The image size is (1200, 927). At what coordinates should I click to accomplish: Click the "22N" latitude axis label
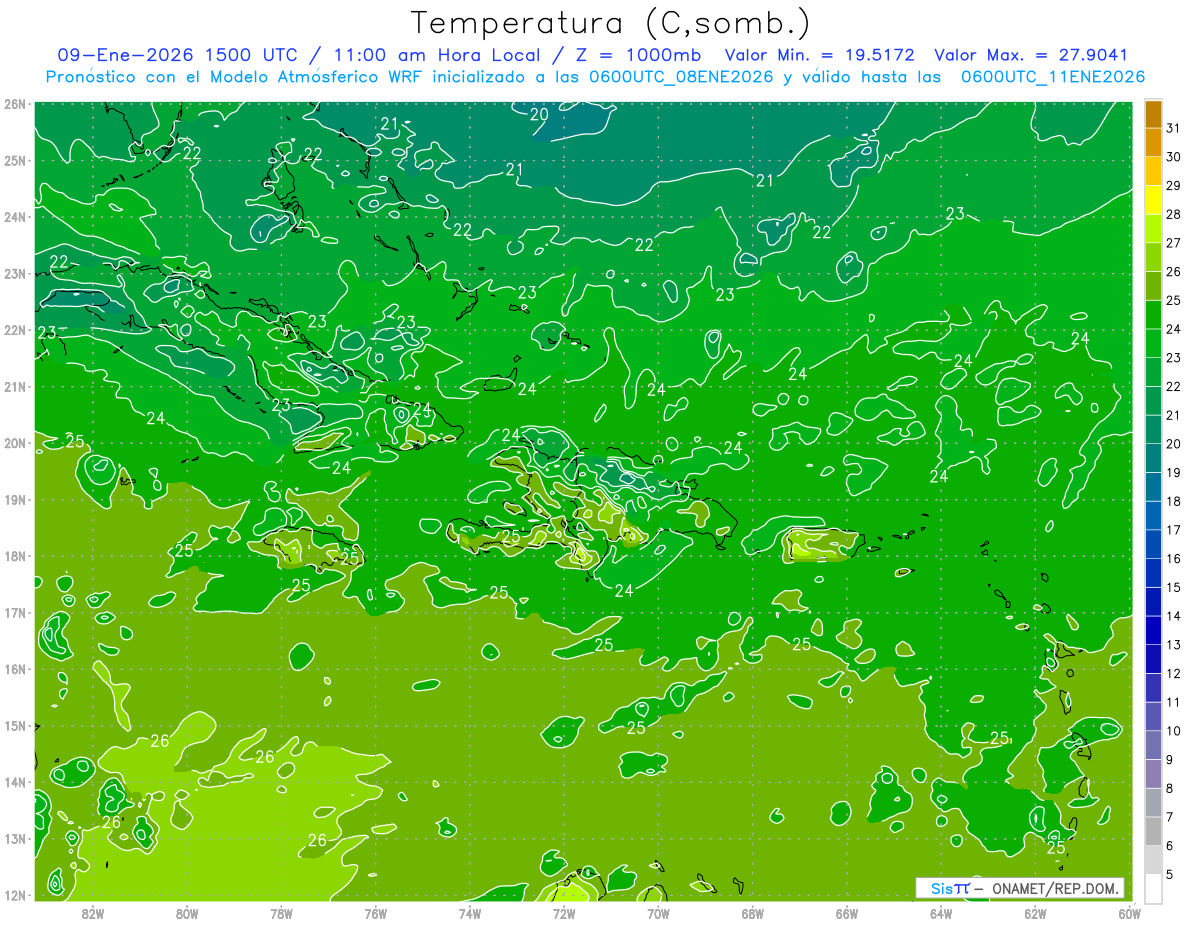[x=15, y=330]
